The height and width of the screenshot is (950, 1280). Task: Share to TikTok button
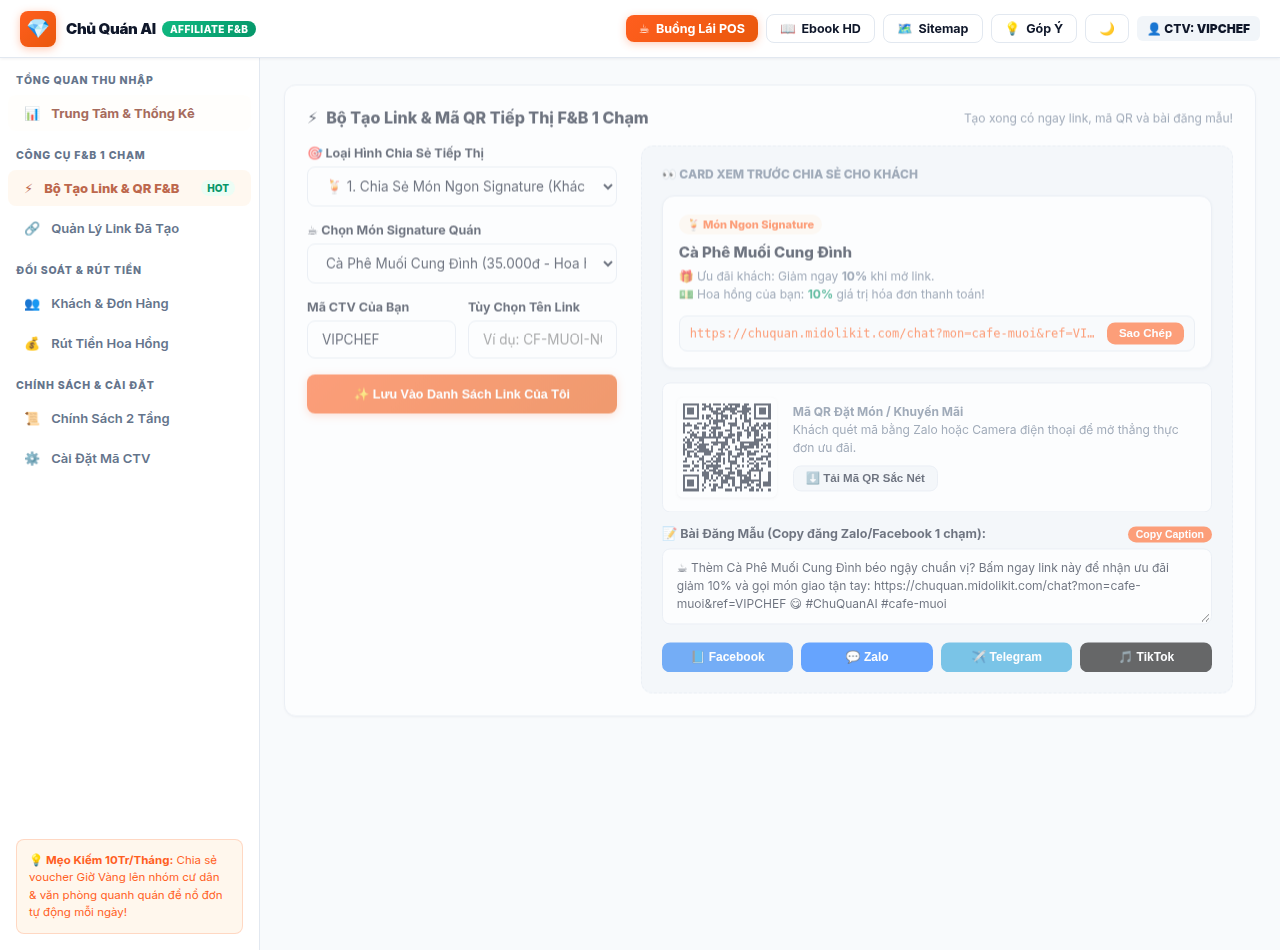pos(1146,657)
